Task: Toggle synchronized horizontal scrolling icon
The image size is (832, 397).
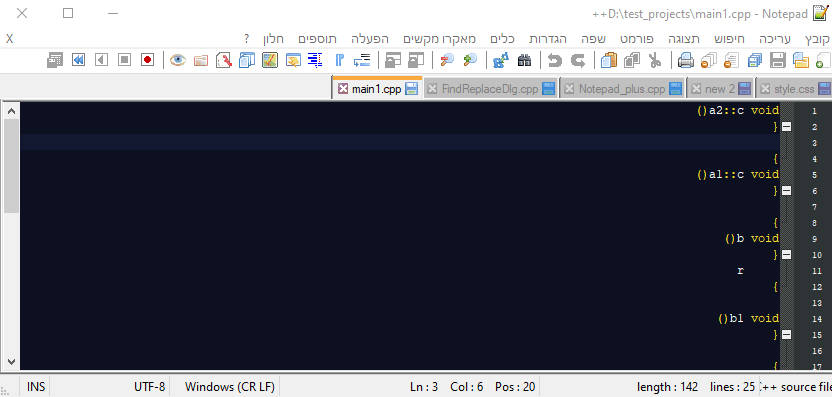Action: (393, 60)
